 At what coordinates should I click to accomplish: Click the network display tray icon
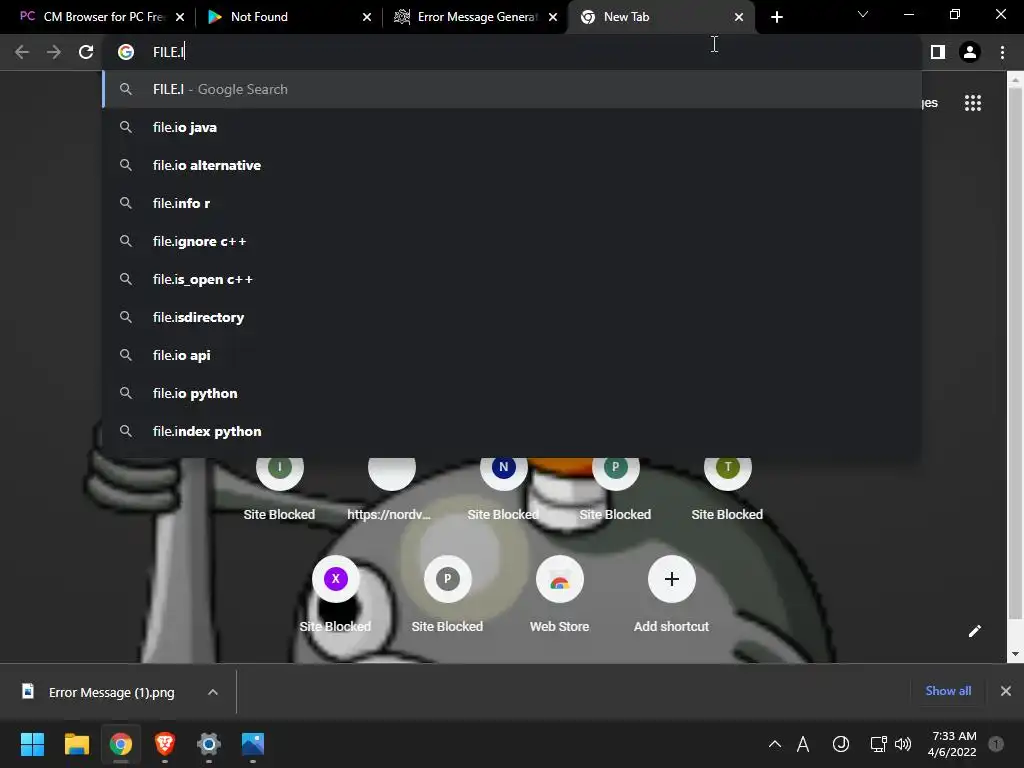(878, 744)
